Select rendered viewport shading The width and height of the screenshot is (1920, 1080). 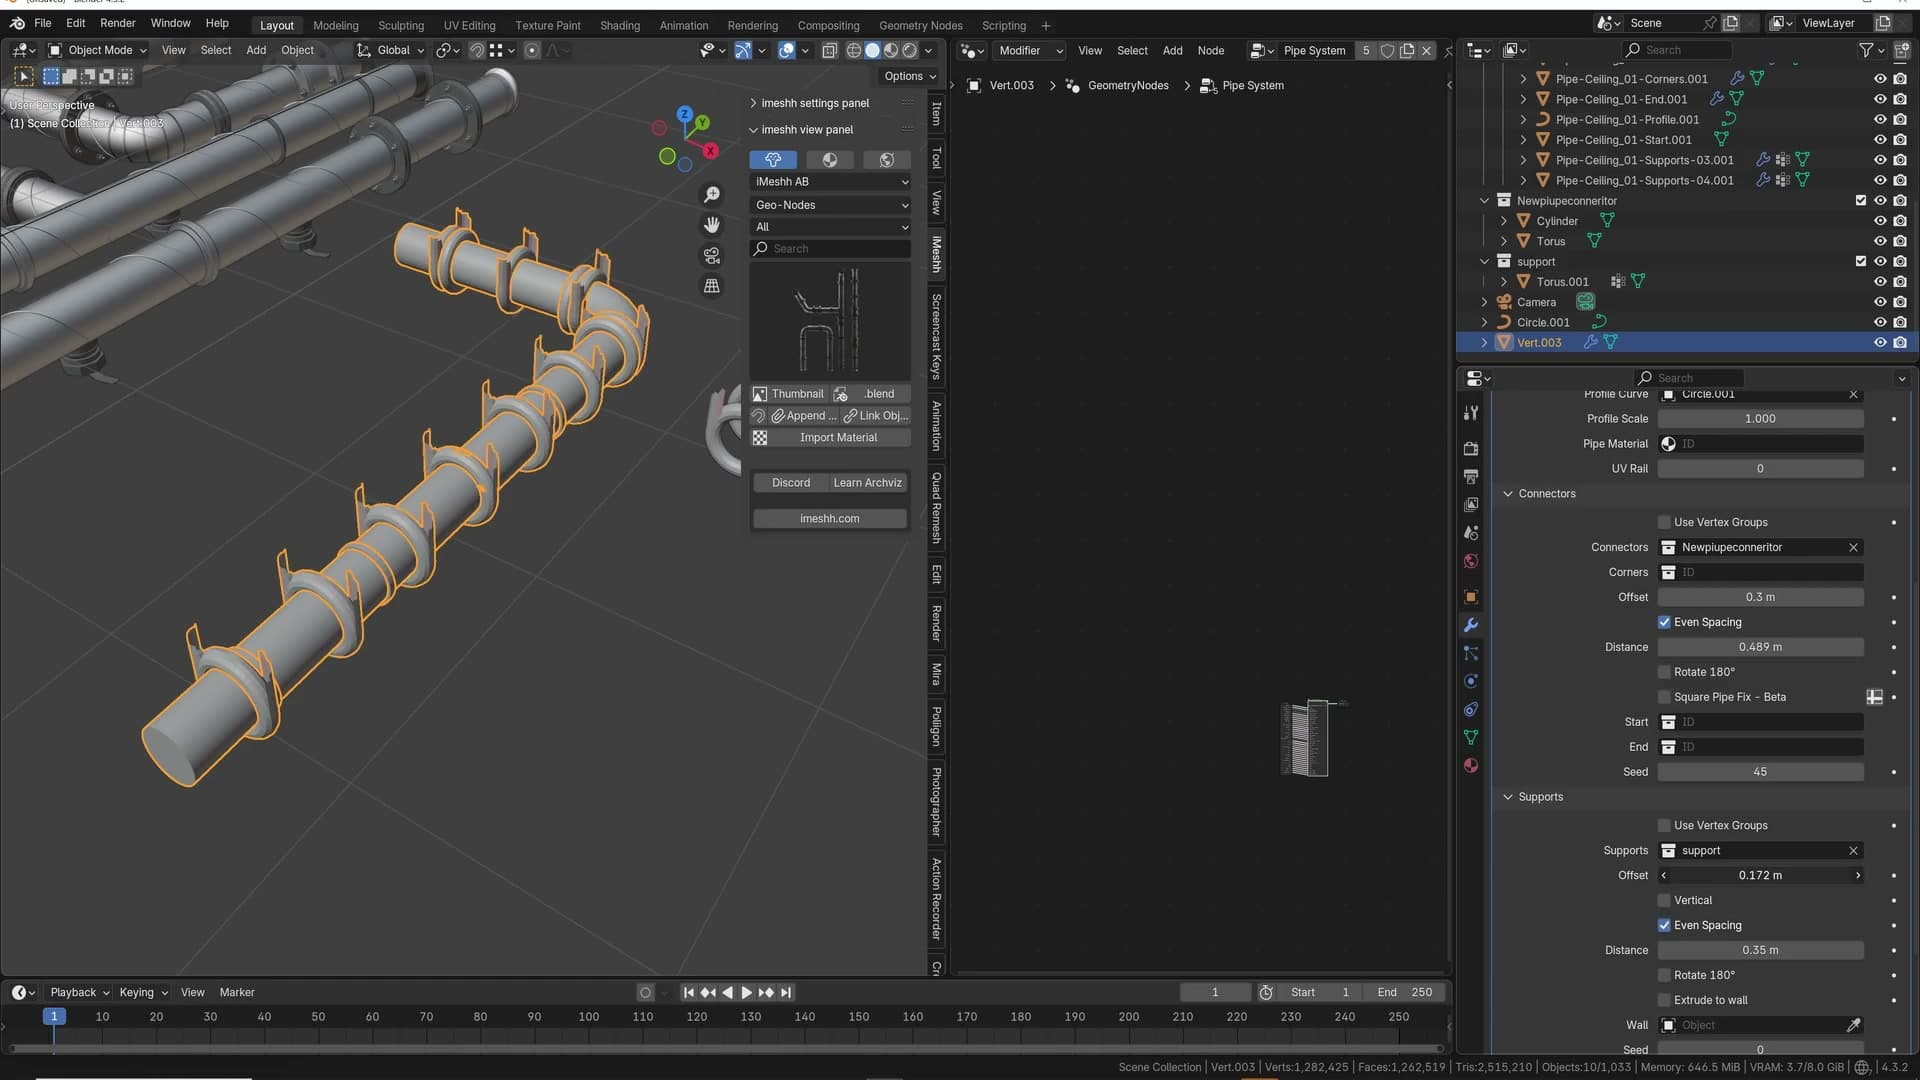coord(910,50)
